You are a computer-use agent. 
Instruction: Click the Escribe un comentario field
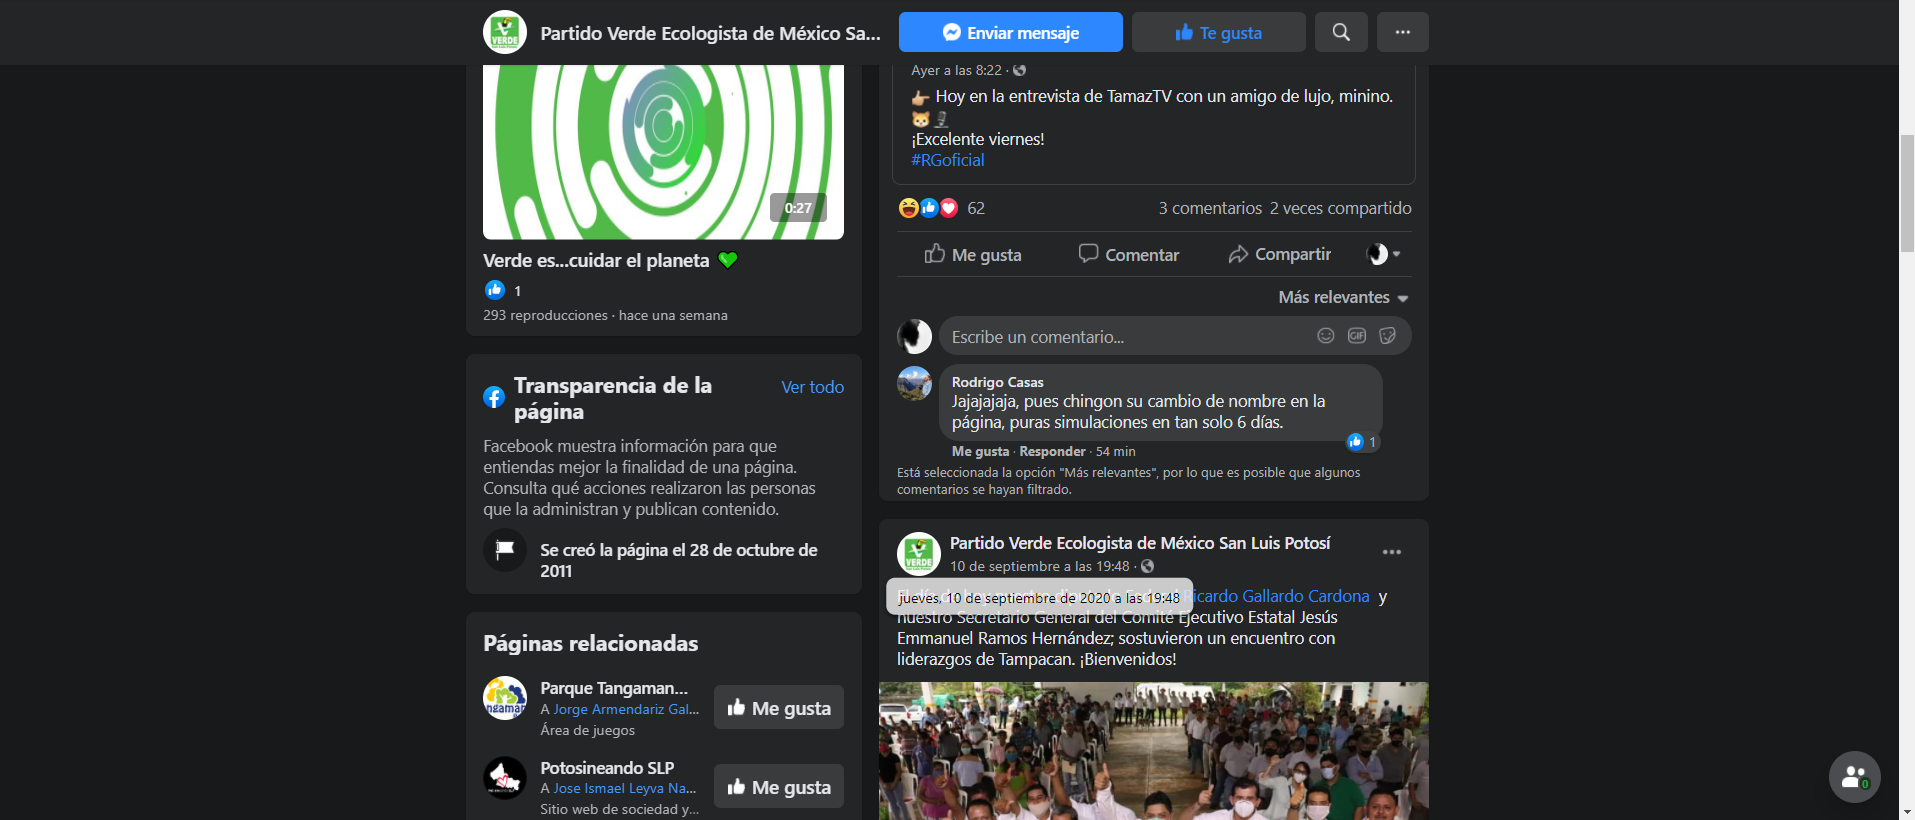1175,336
